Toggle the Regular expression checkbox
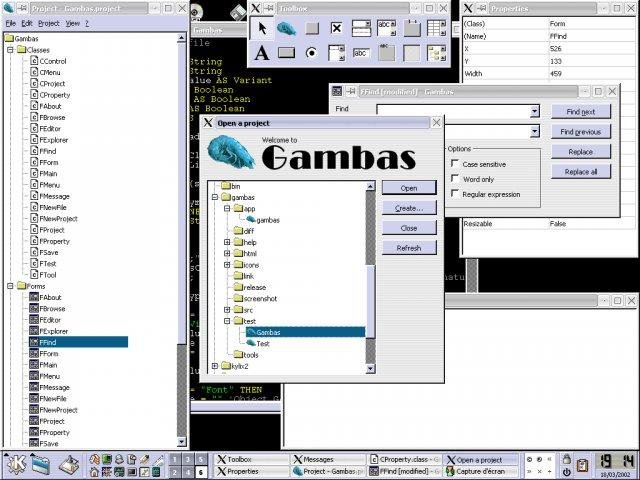 [456, 194]
